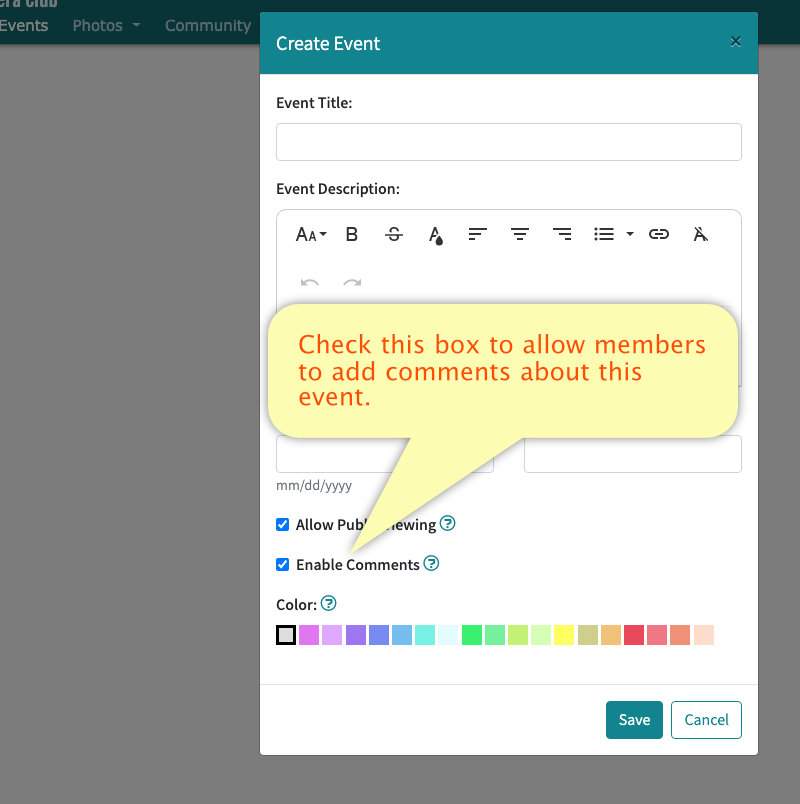Choose the red color swatch
The width and height of the screenshot is (800, 804).
634,635
